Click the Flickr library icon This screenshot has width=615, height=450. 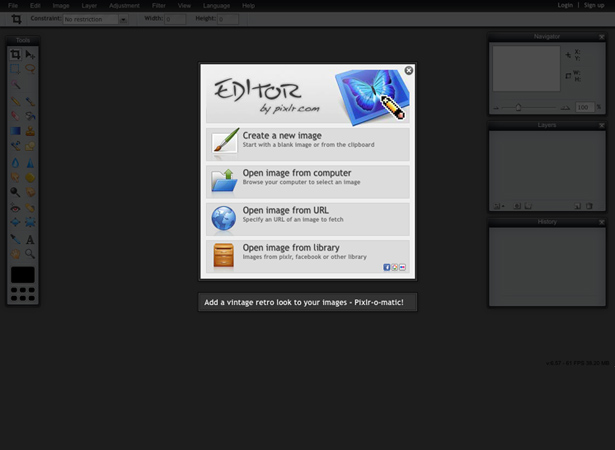pos(402,267)
